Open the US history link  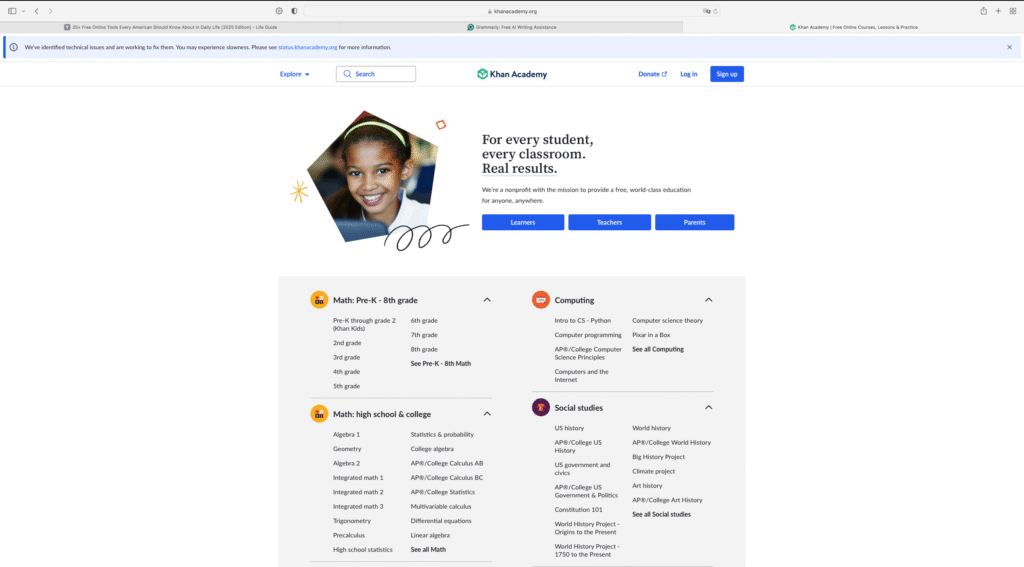(x=569, y=428)
